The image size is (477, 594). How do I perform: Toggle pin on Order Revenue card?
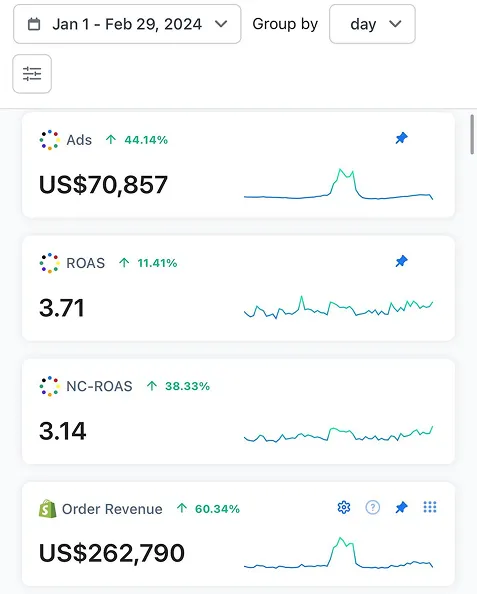(x=401, y=507)
